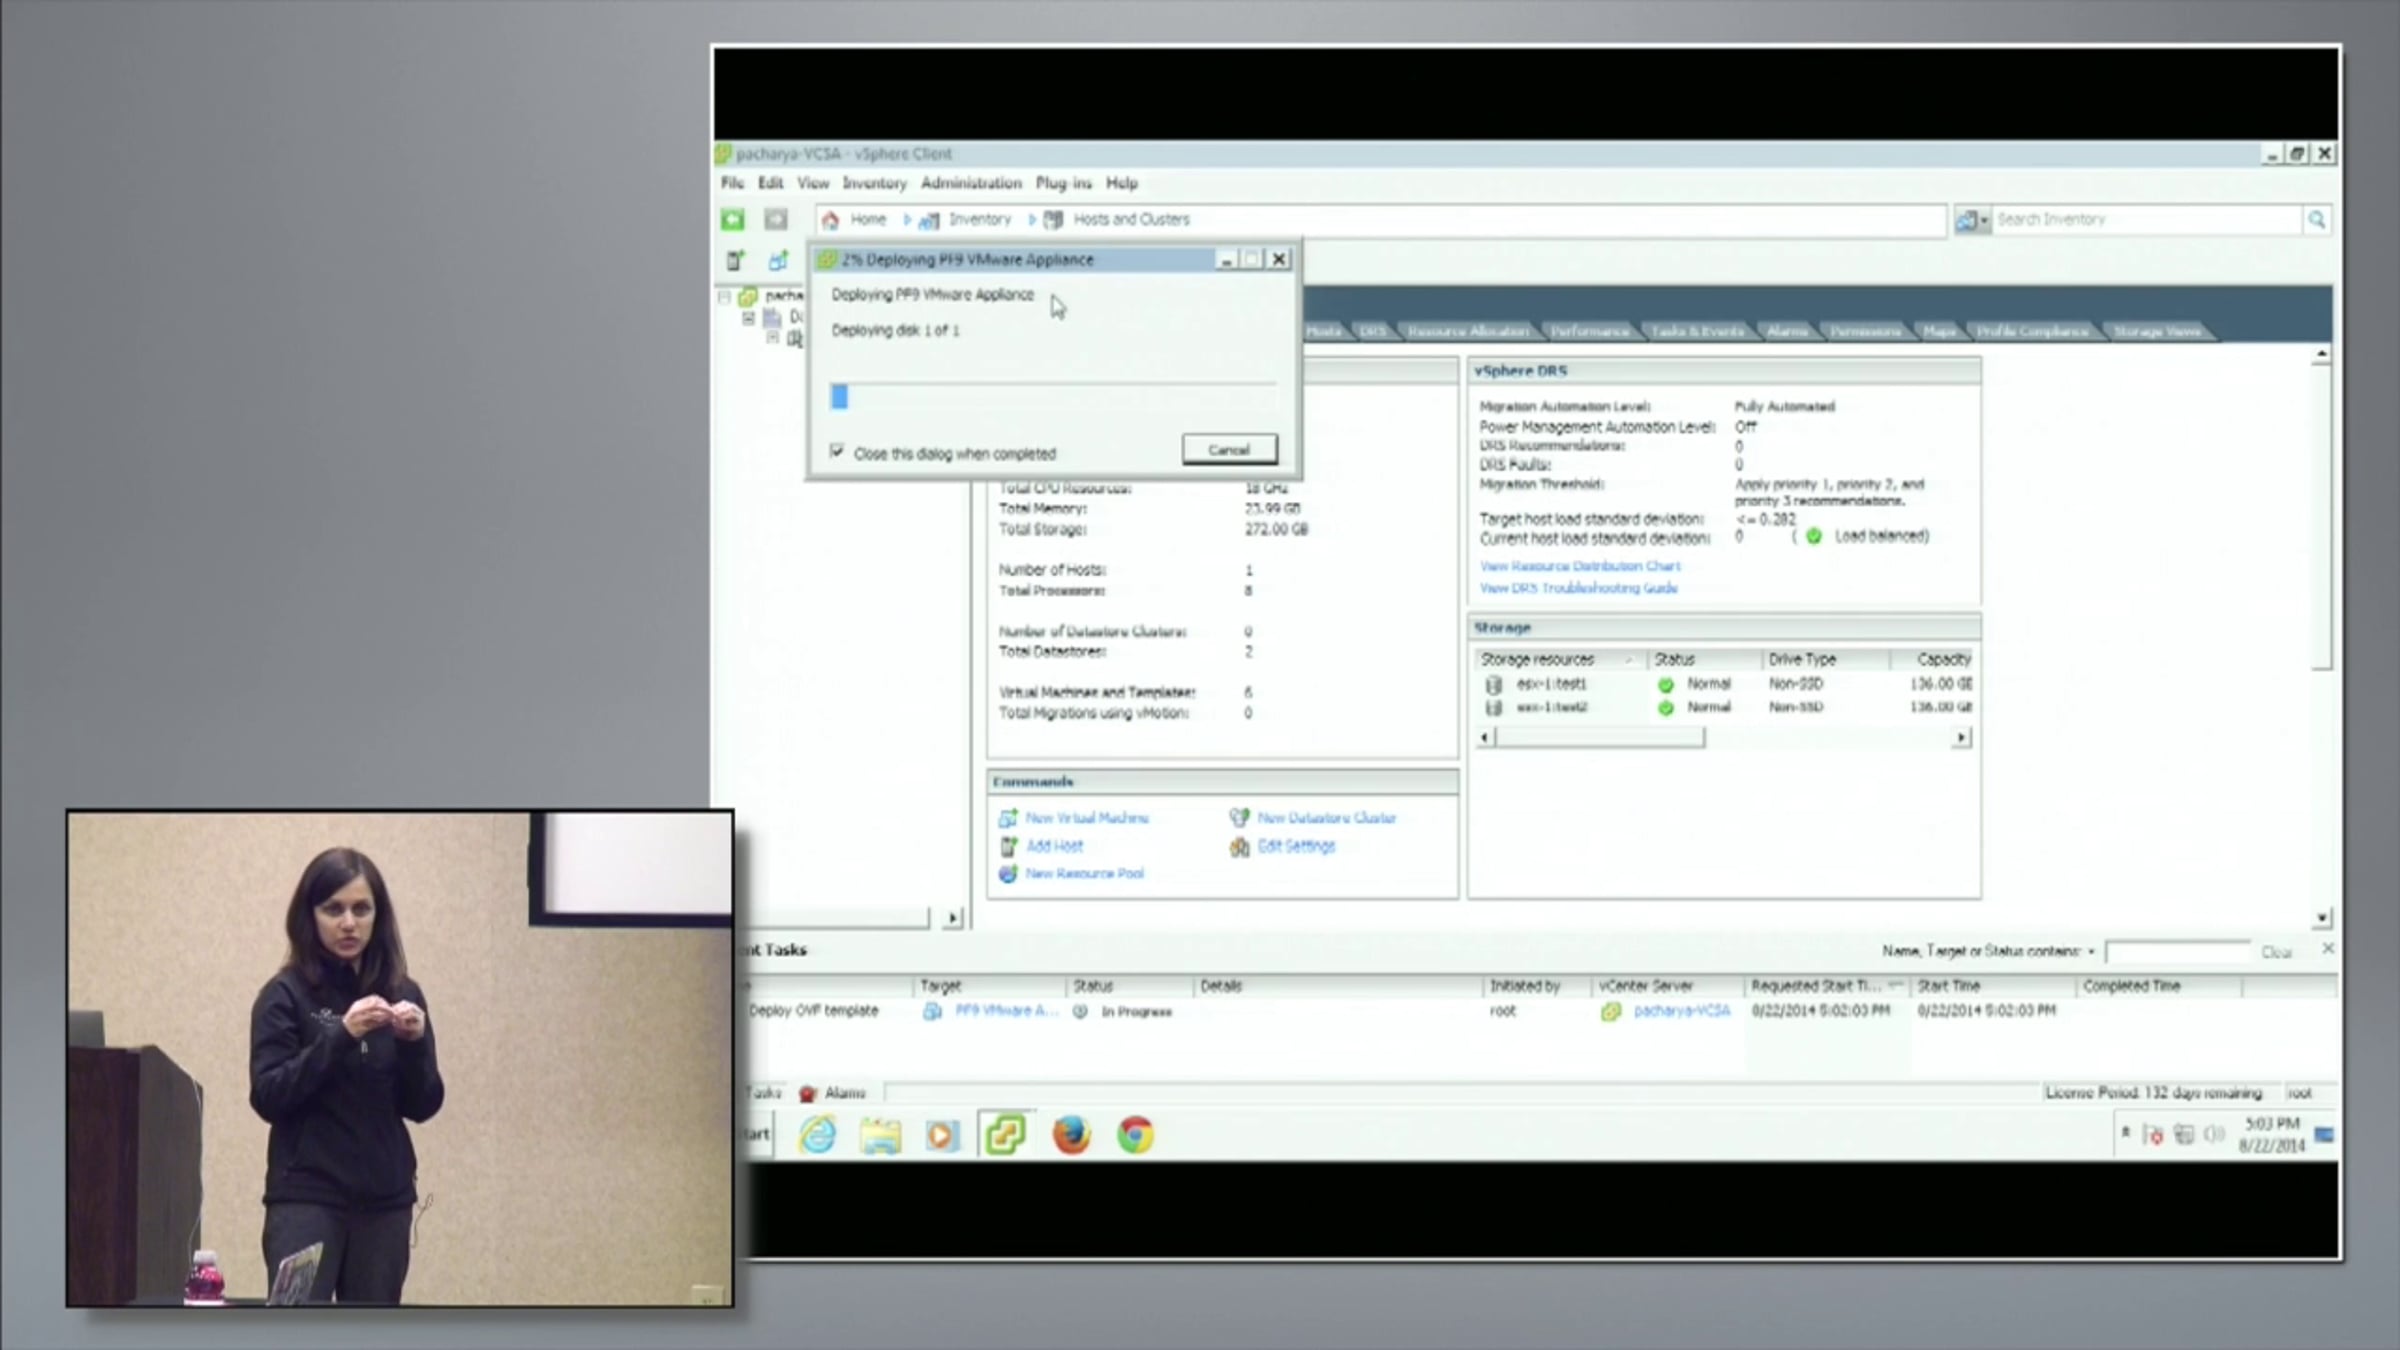Click the search magnifier icon
This screenshot has height=1350, width=2400.
click(2316, 219)
